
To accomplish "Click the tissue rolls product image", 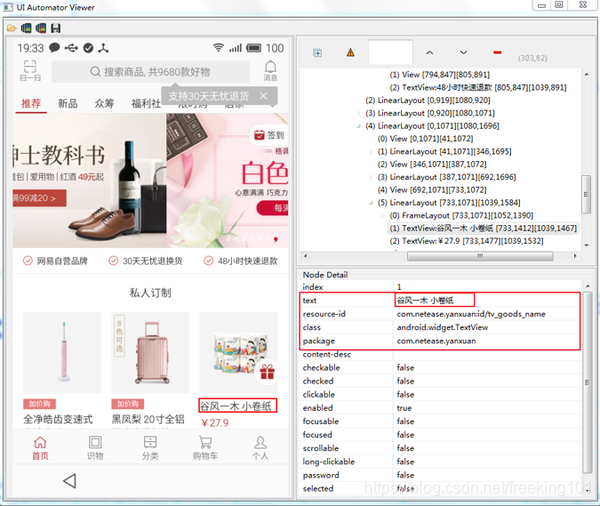I will pos(238,352).
